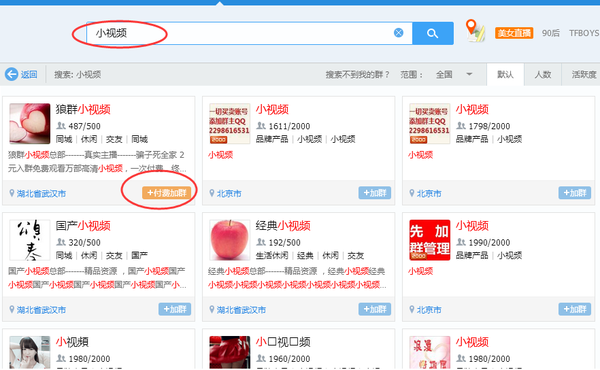Open the 美女直播 orange tag

point(514,33)
